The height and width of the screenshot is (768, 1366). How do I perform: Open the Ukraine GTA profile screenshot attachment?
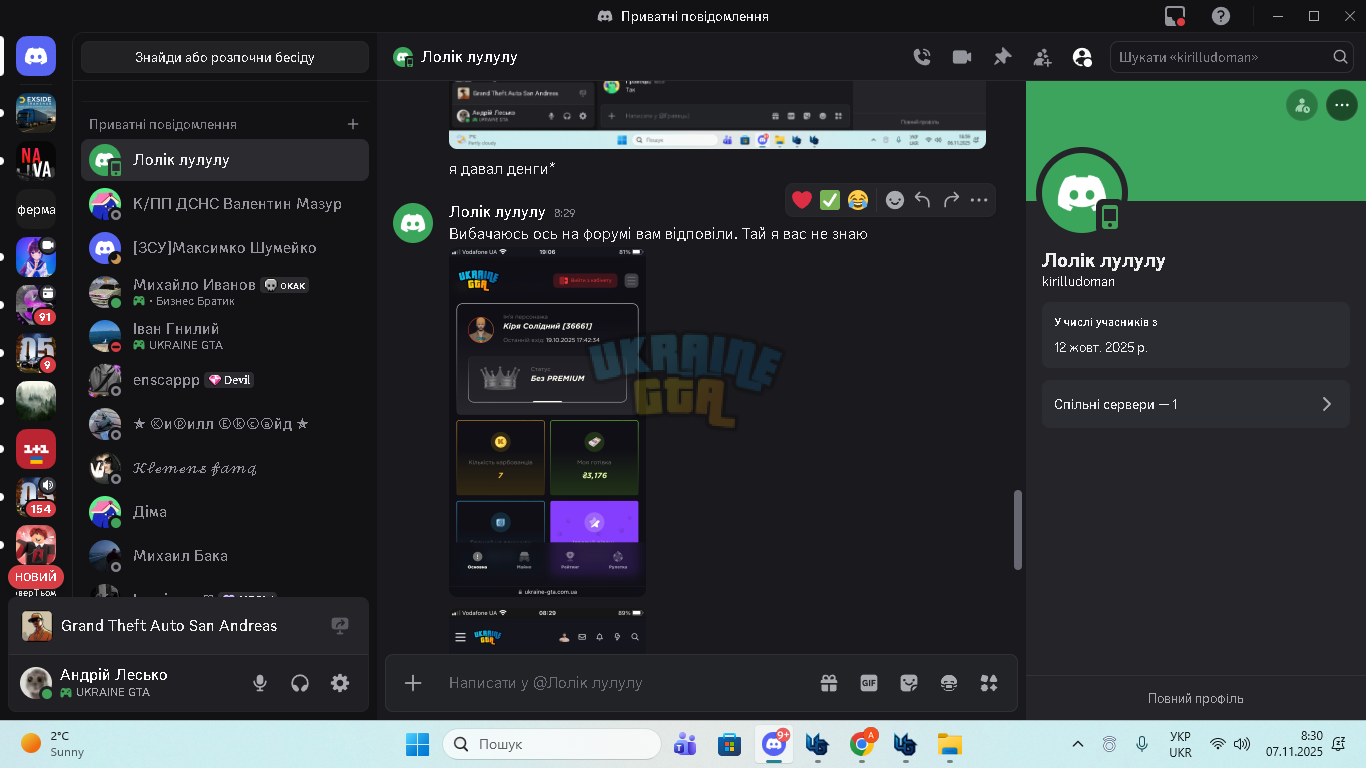pyautogui.click(x=547, y=422)
